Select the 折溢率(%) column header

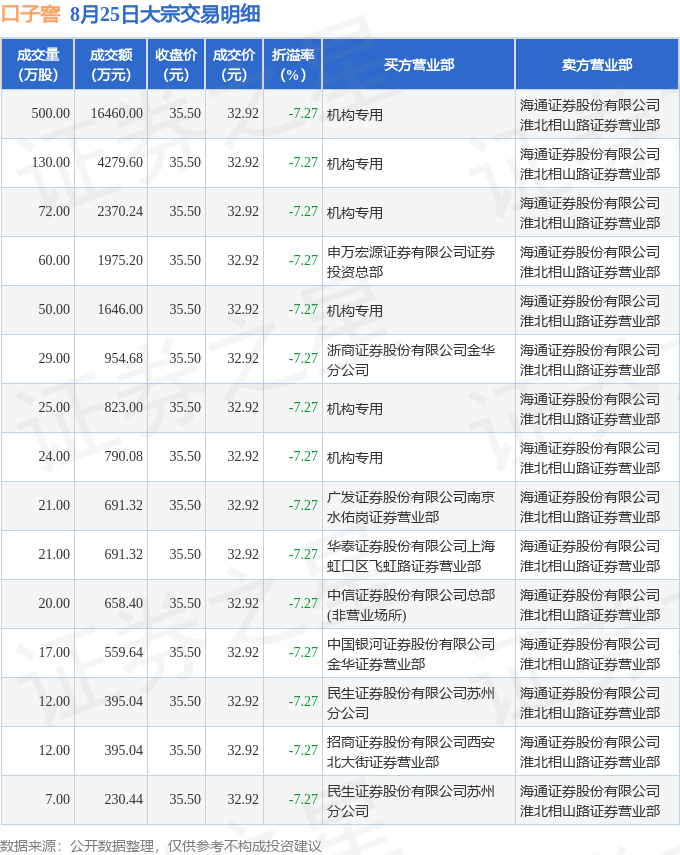[293, 64]
